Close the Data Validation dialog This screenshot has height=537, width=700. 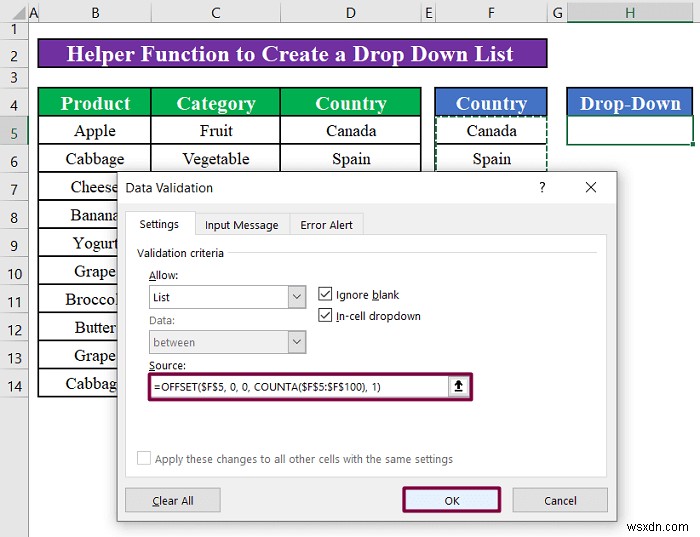pyautogui.click(x=591, y=187)
